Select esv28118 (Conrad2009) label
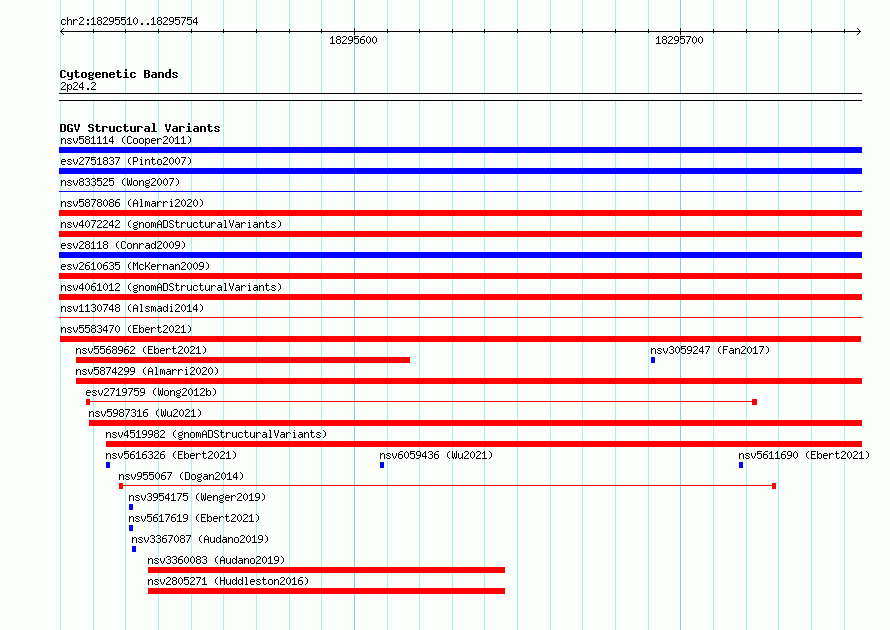Screen dimensions: 890x630 123,245
